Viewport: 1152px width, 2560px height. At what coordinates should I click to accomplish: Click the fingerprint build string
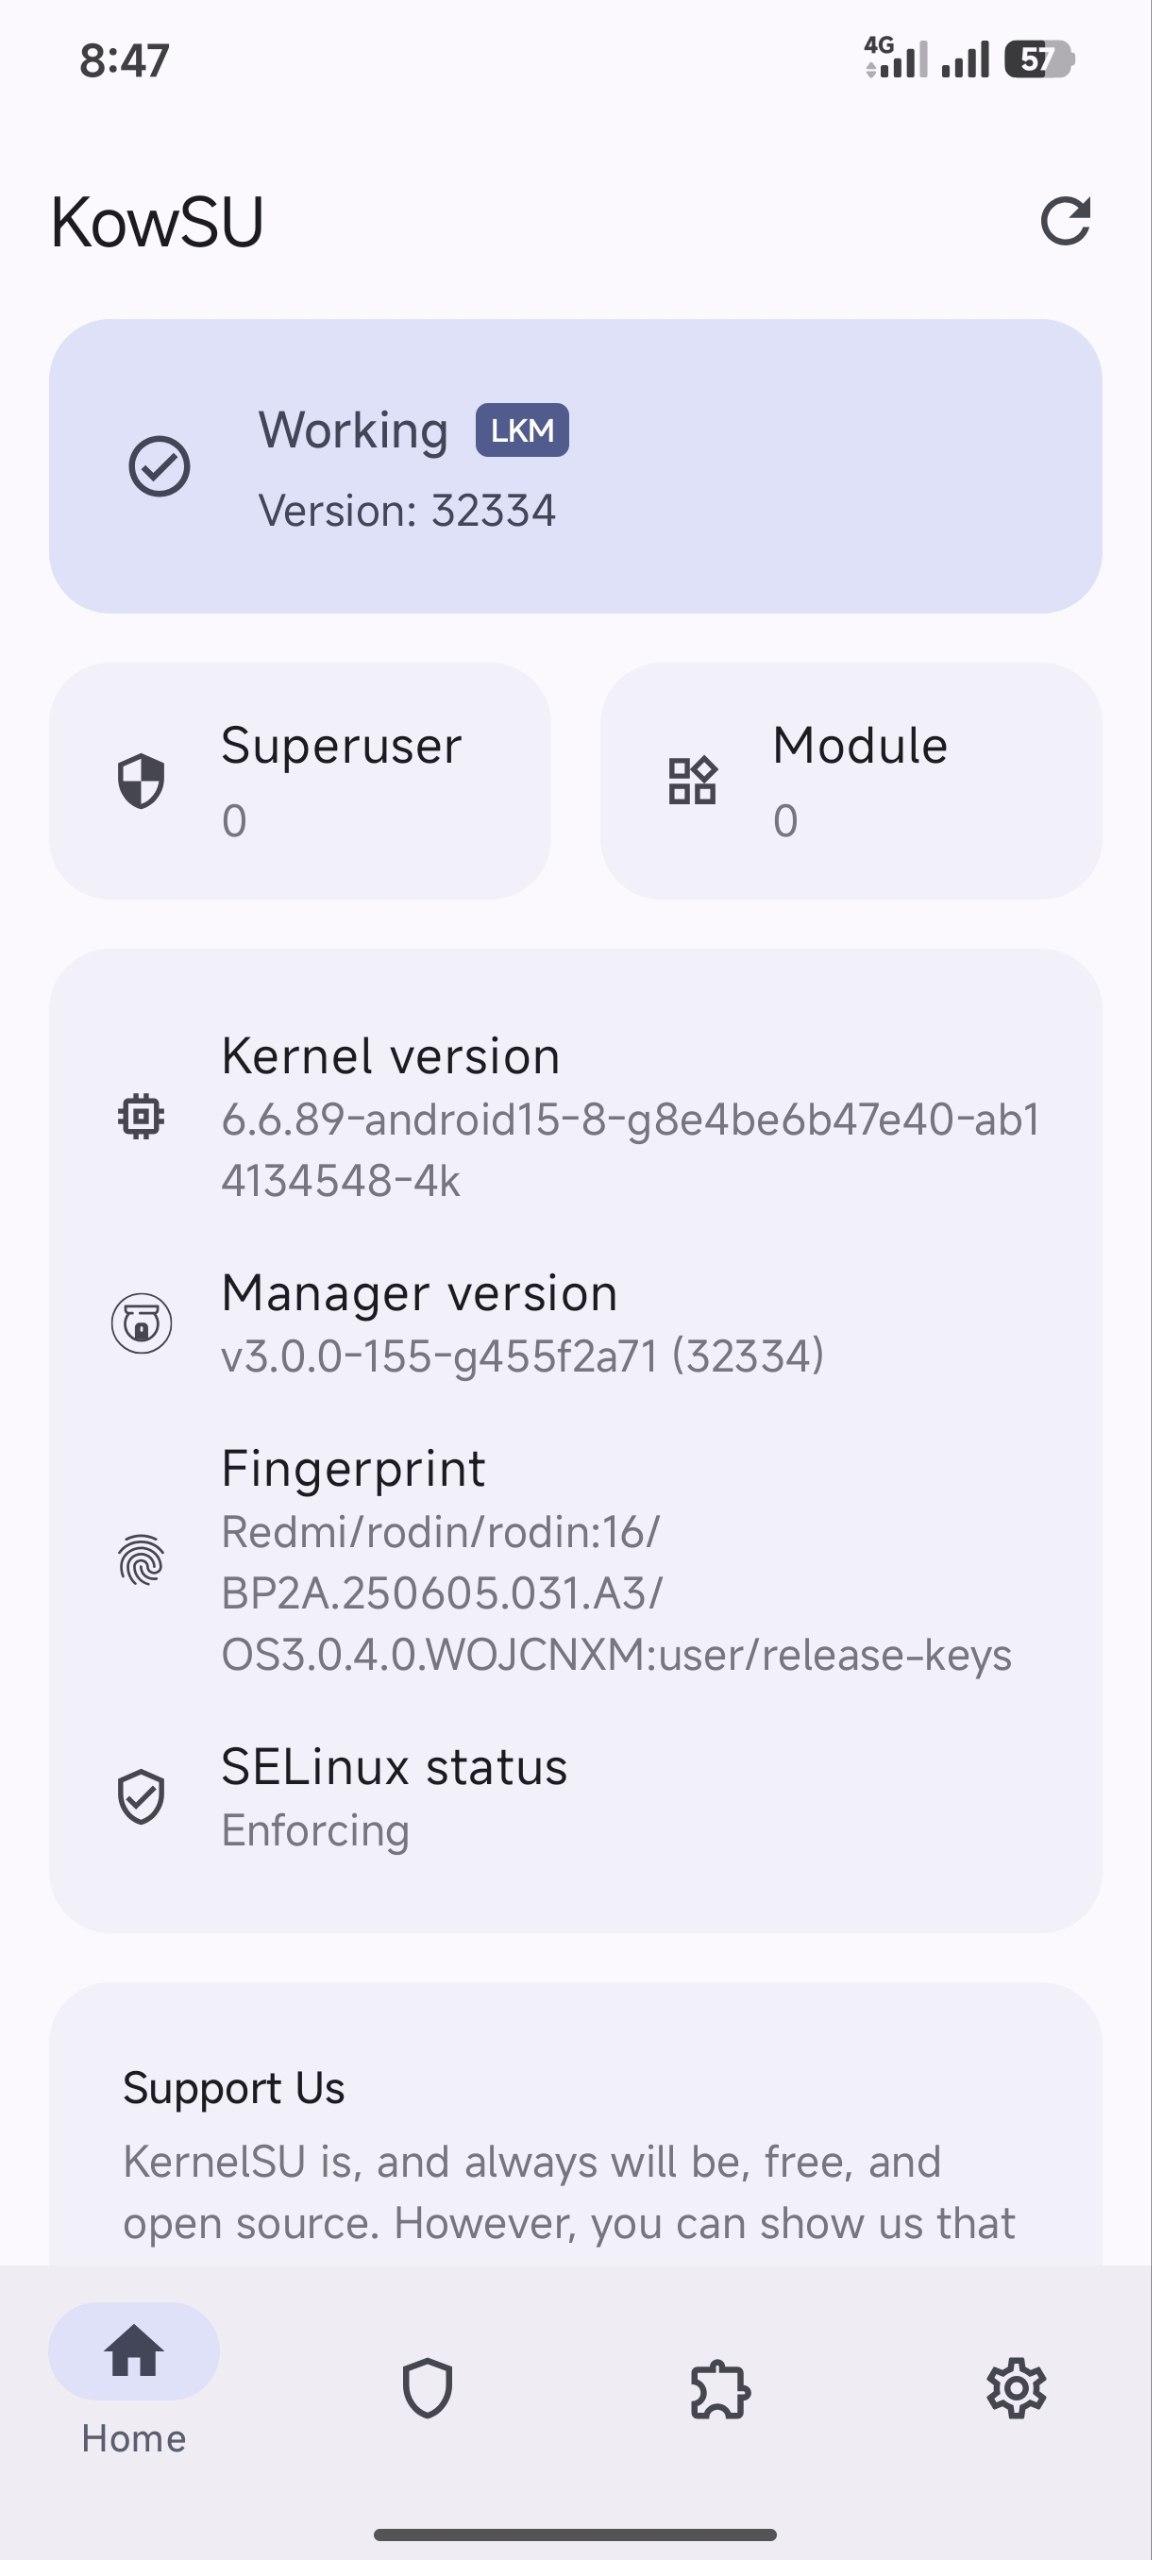click(615, 1593)
